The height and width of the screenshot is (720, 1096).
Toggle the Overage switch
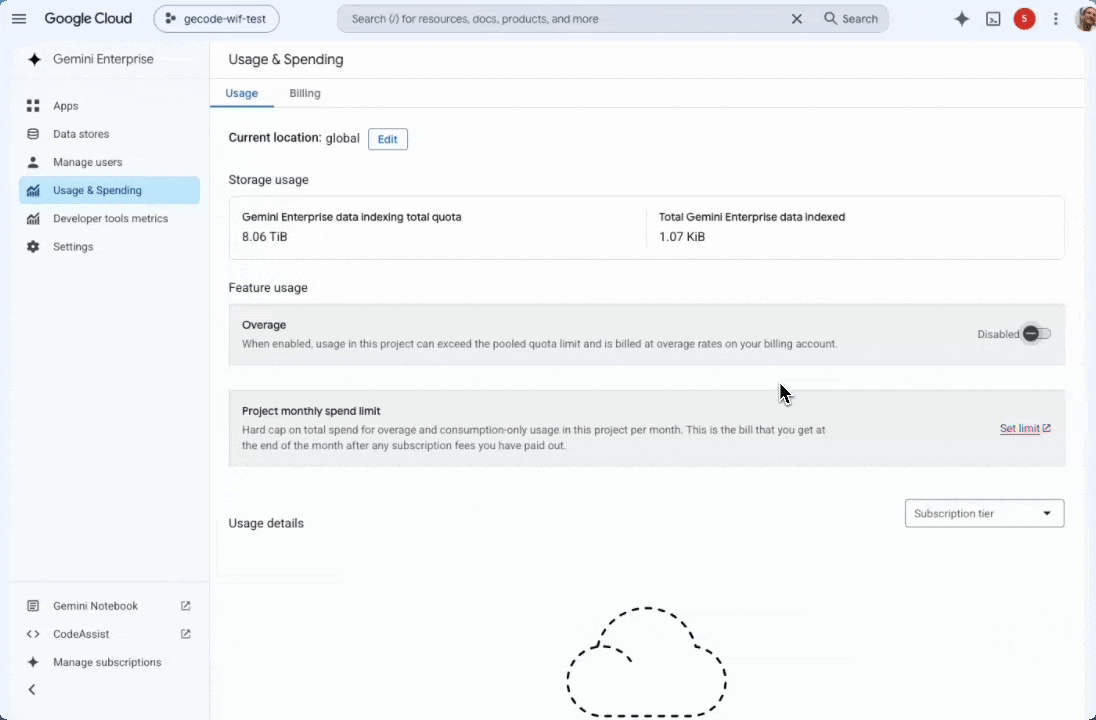pyautogui.click(x=1037, y=334)
